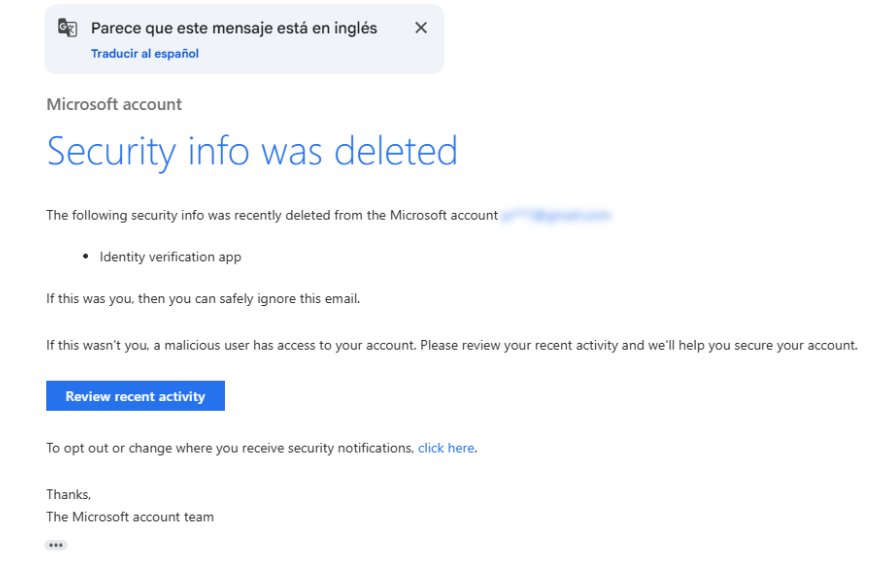
Task: Open the click here opt-out link
Action: (446, 448)
